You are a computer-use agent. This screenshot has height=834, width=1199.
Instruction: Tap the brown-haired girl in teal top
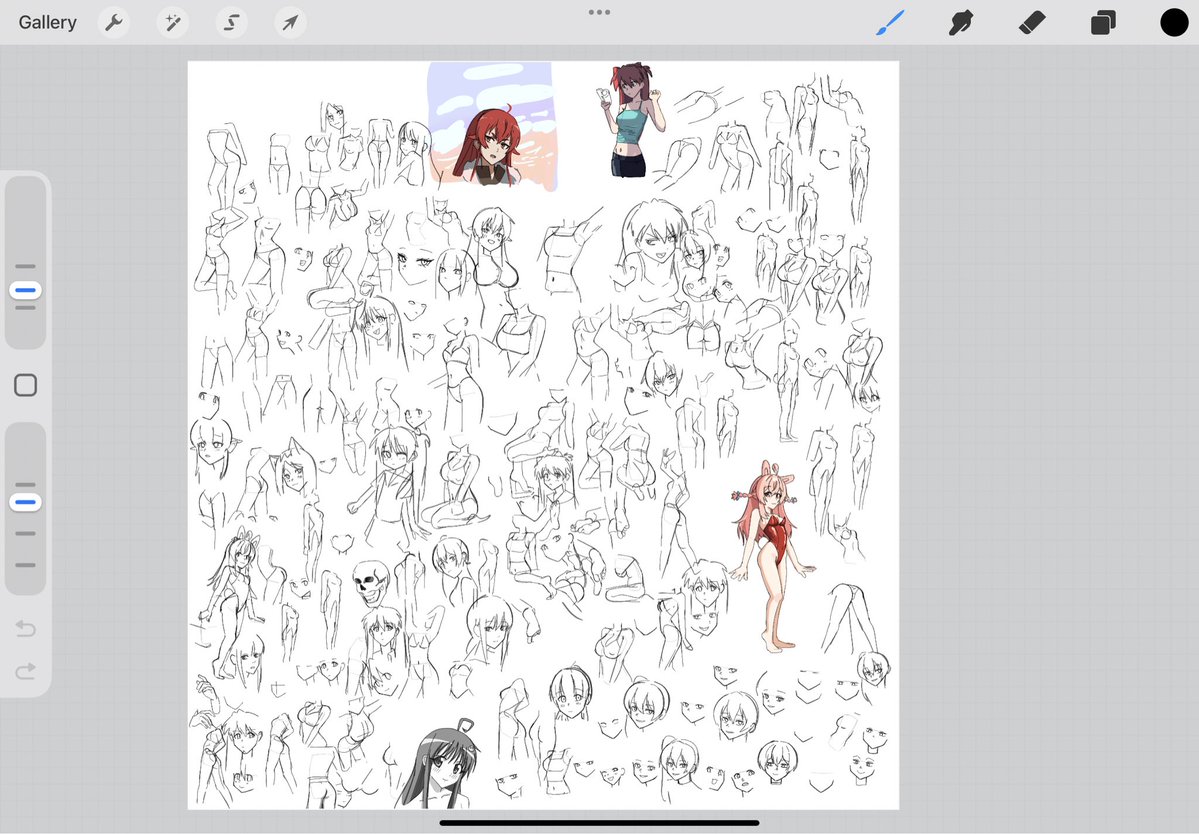tap(631, 120)
